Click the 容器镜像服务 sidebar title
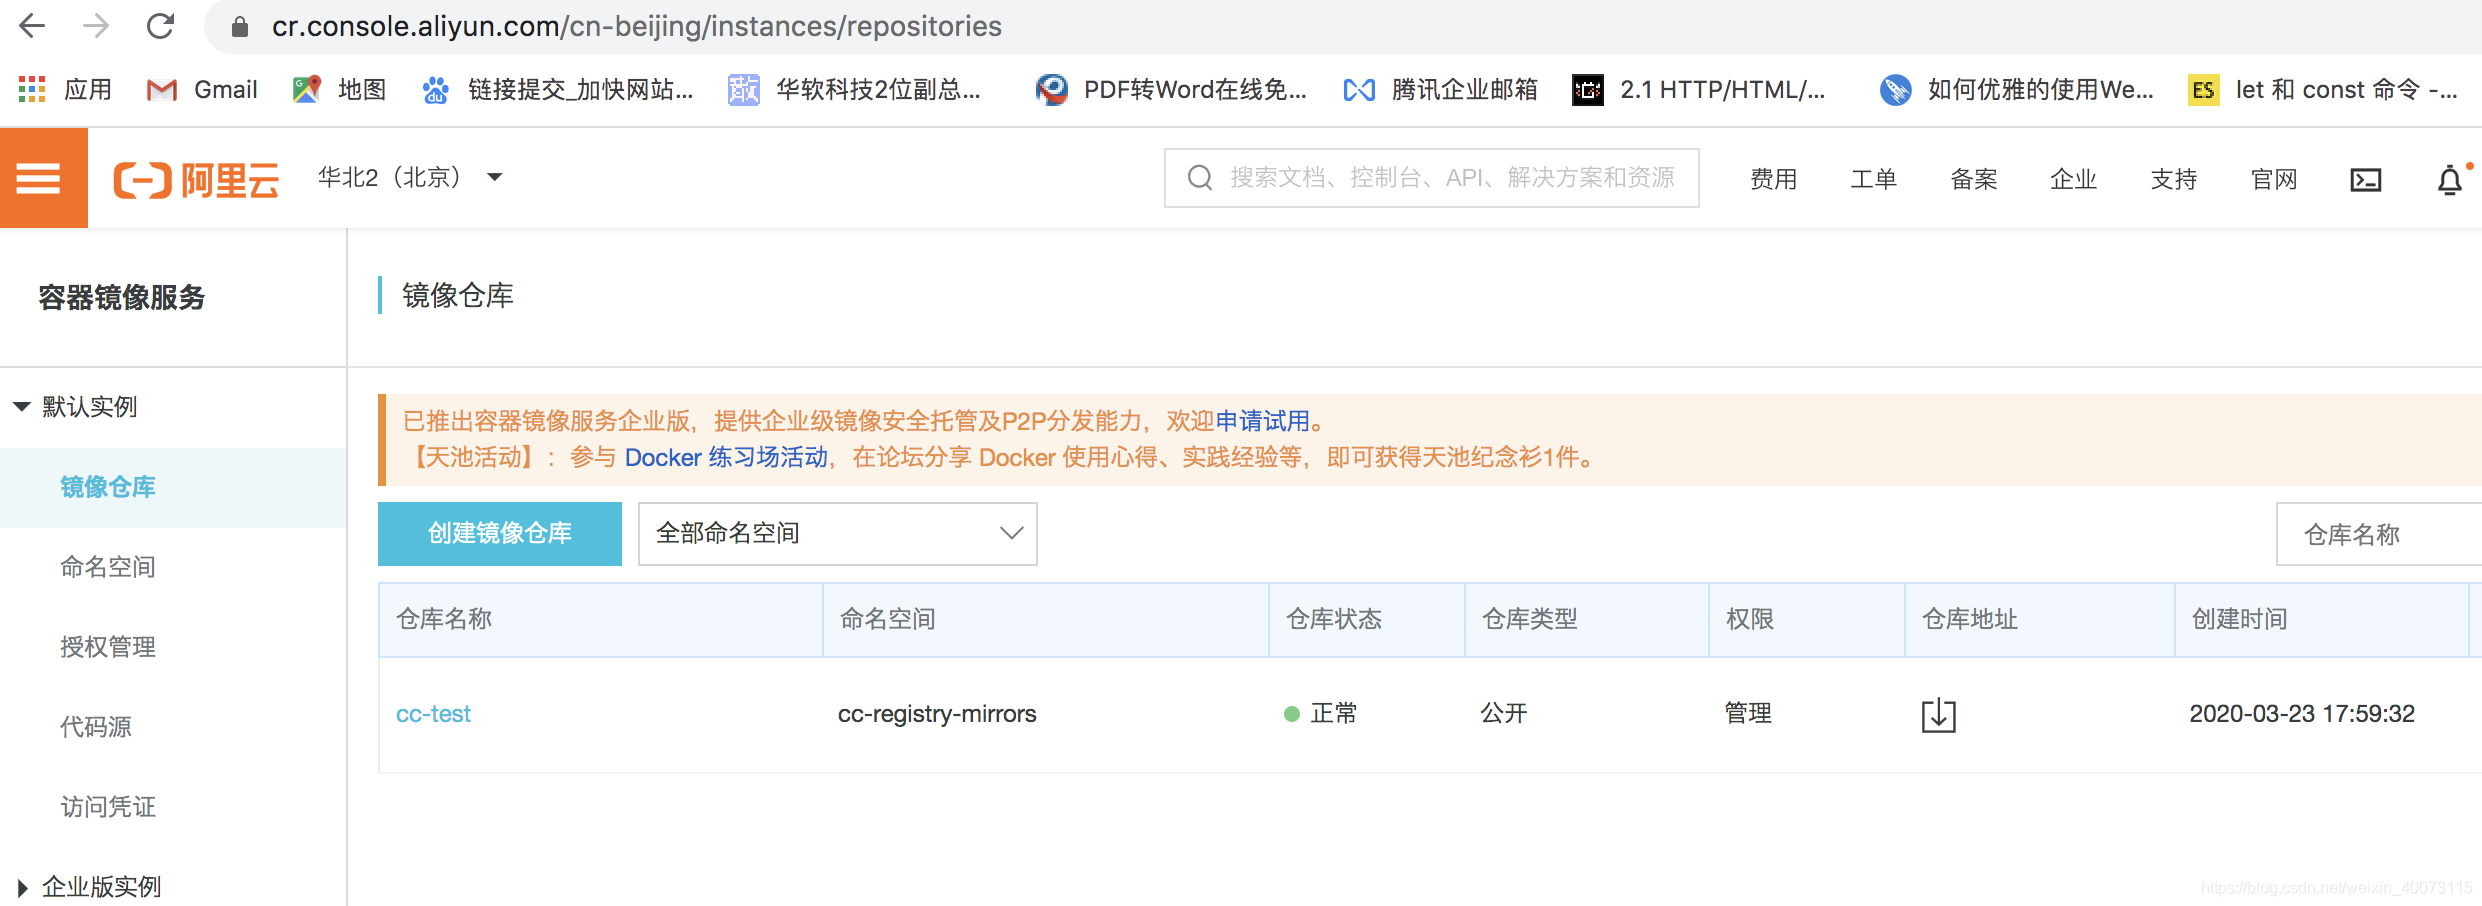Viewport: 2482px width, 906px height. tap(122, 297)
